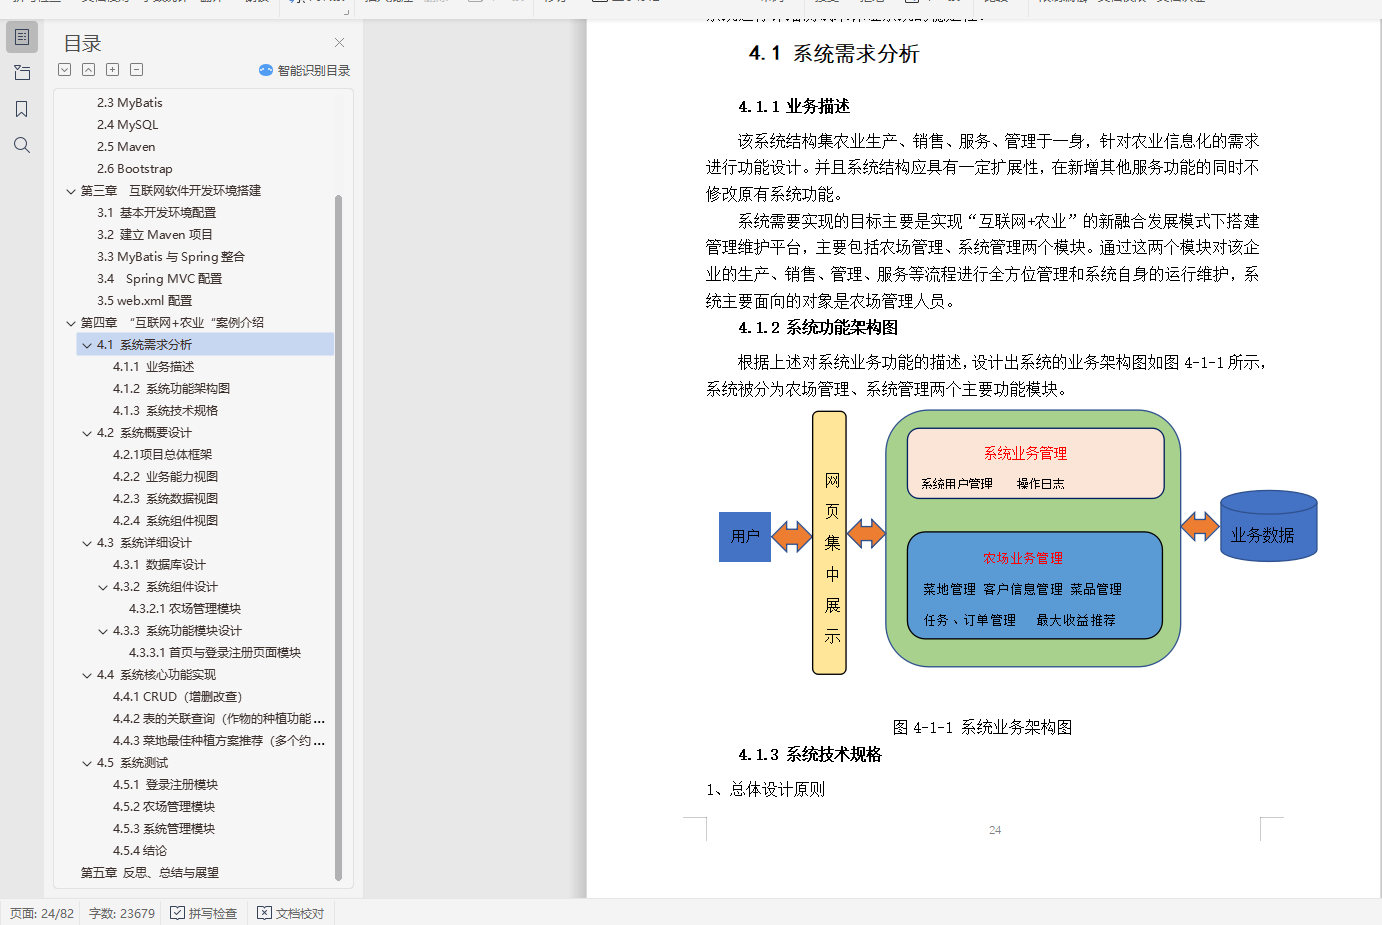Open 4.3.3.1 首页与登录注册页面模块 entry
The height and width of the screenshot is (925, 1382).
point(214,653)
